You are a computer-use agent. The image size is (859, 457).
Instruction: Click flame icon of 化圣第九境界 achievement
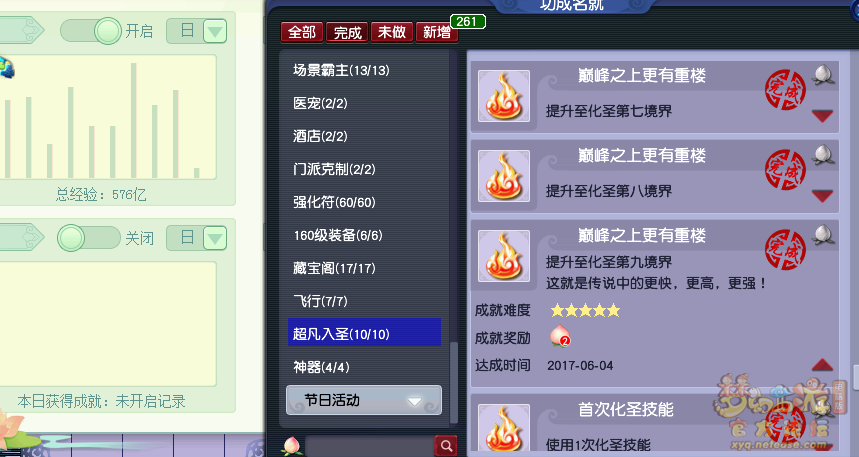[x=503, y=256]
